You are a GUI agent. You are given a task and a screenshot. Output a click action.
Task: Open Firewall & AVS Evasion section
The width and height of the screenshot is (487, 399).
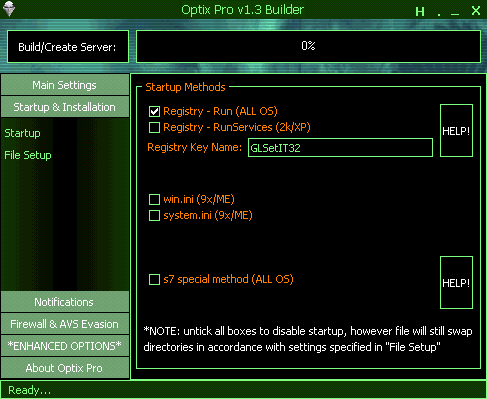click(65, 324)
